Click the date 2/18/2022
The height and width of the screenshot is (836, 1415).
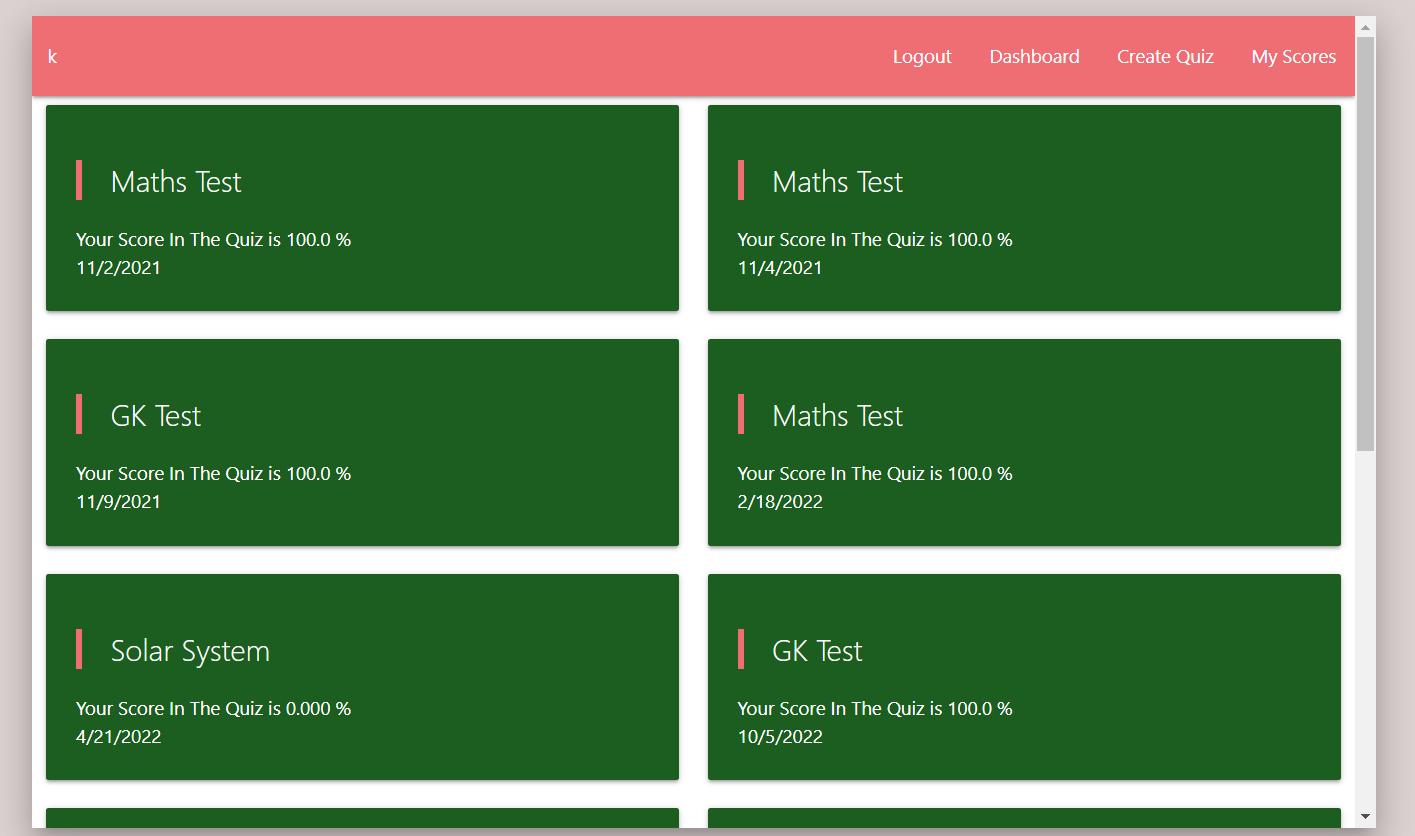[x=780, y=502]
